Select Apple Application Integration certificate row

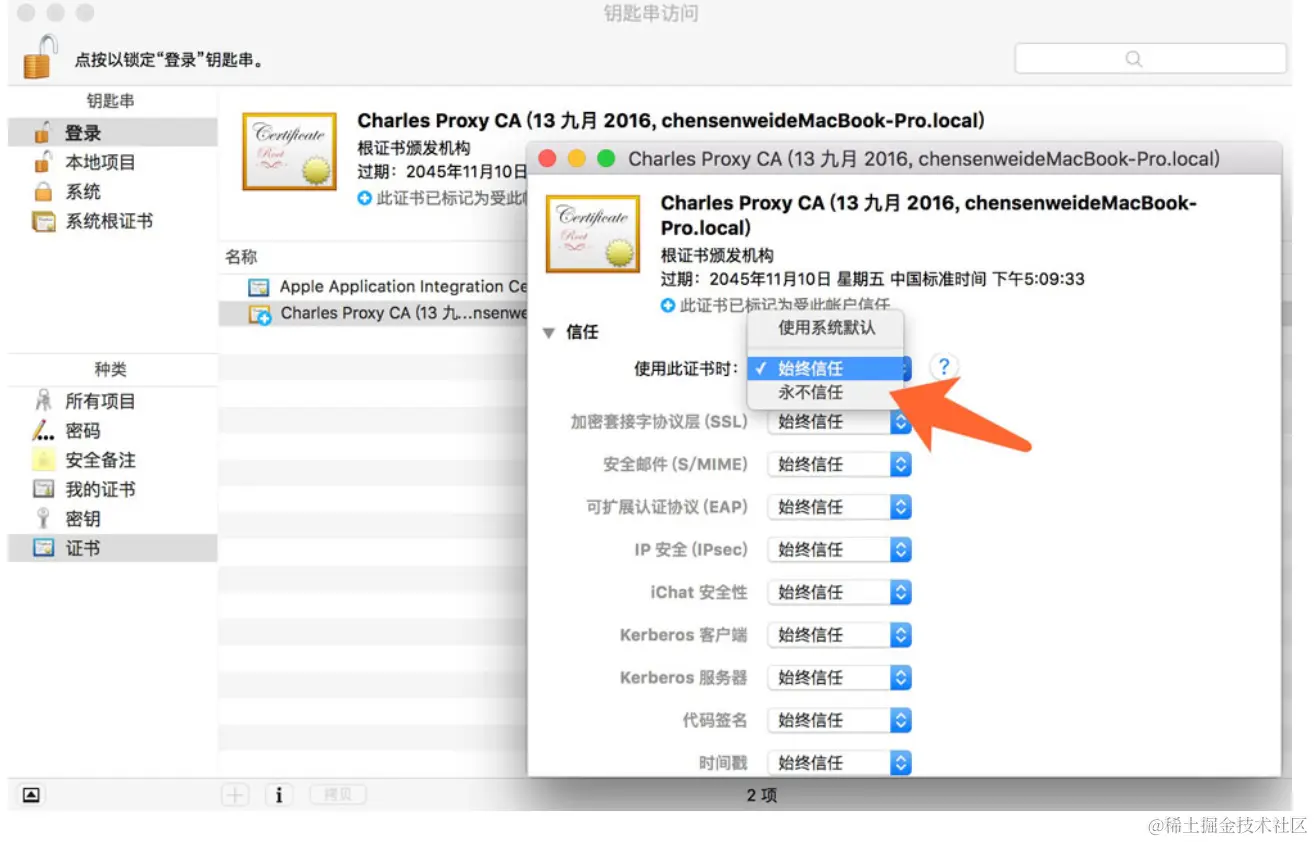tap(373, 286)
